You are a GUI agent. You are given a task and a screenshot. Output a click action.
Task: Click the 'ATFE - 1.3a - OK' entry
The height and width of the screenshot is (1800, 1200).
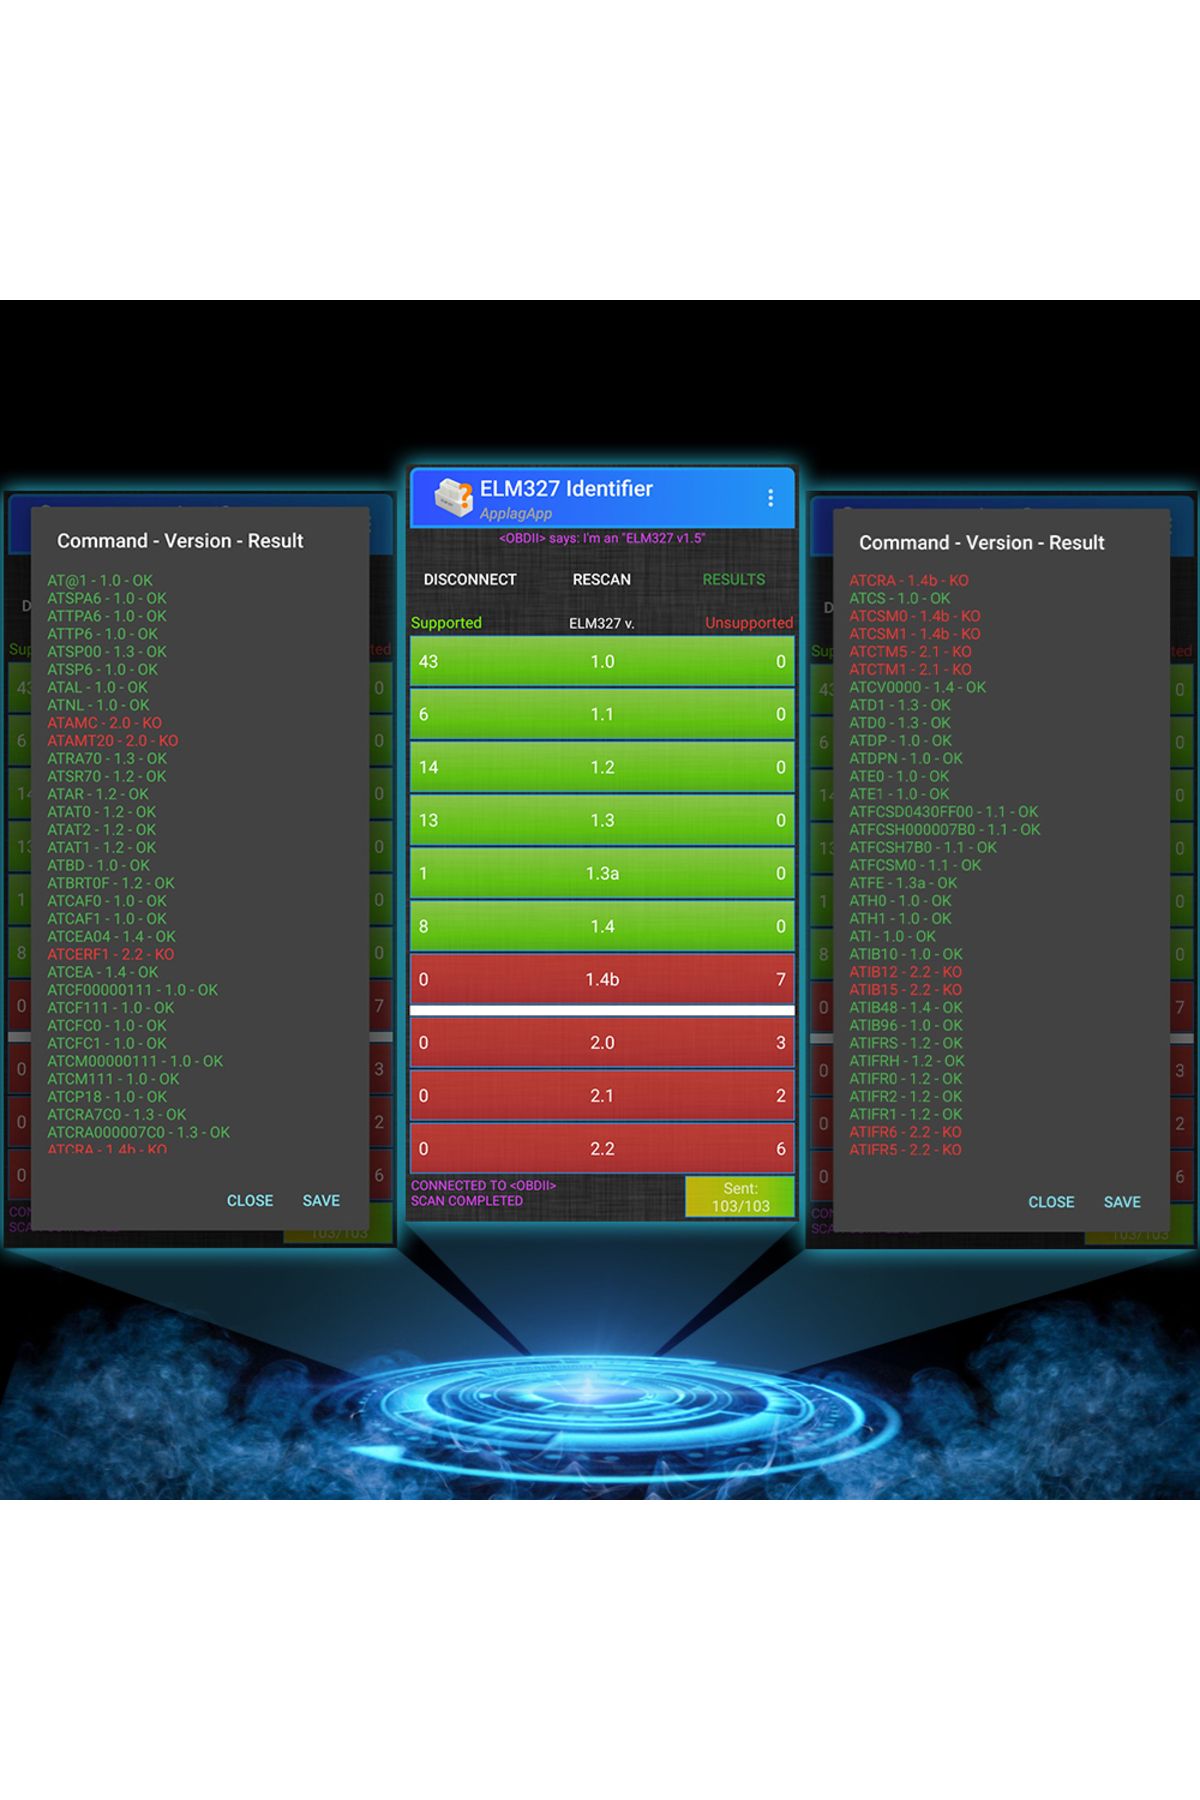coord(903,883)
